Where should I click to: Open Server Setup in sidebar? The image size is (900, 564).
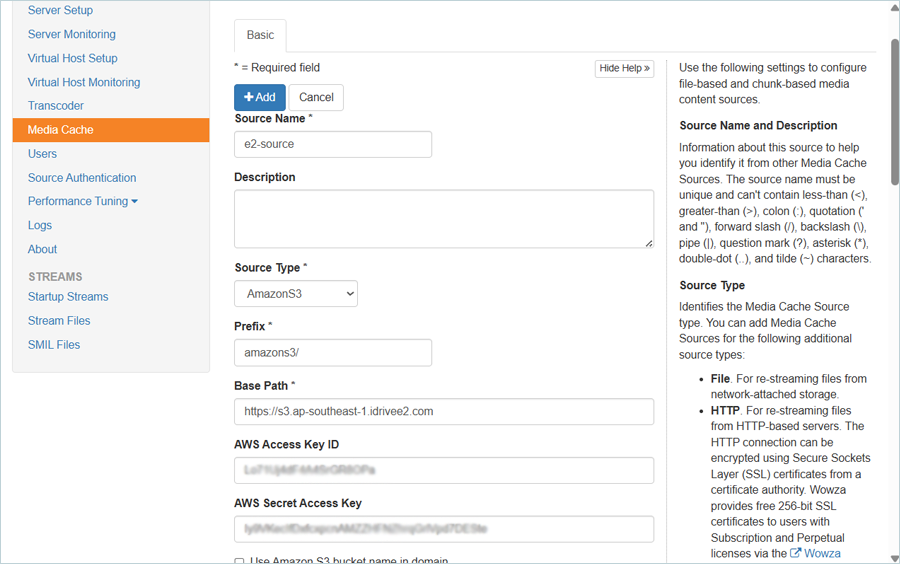60,10
